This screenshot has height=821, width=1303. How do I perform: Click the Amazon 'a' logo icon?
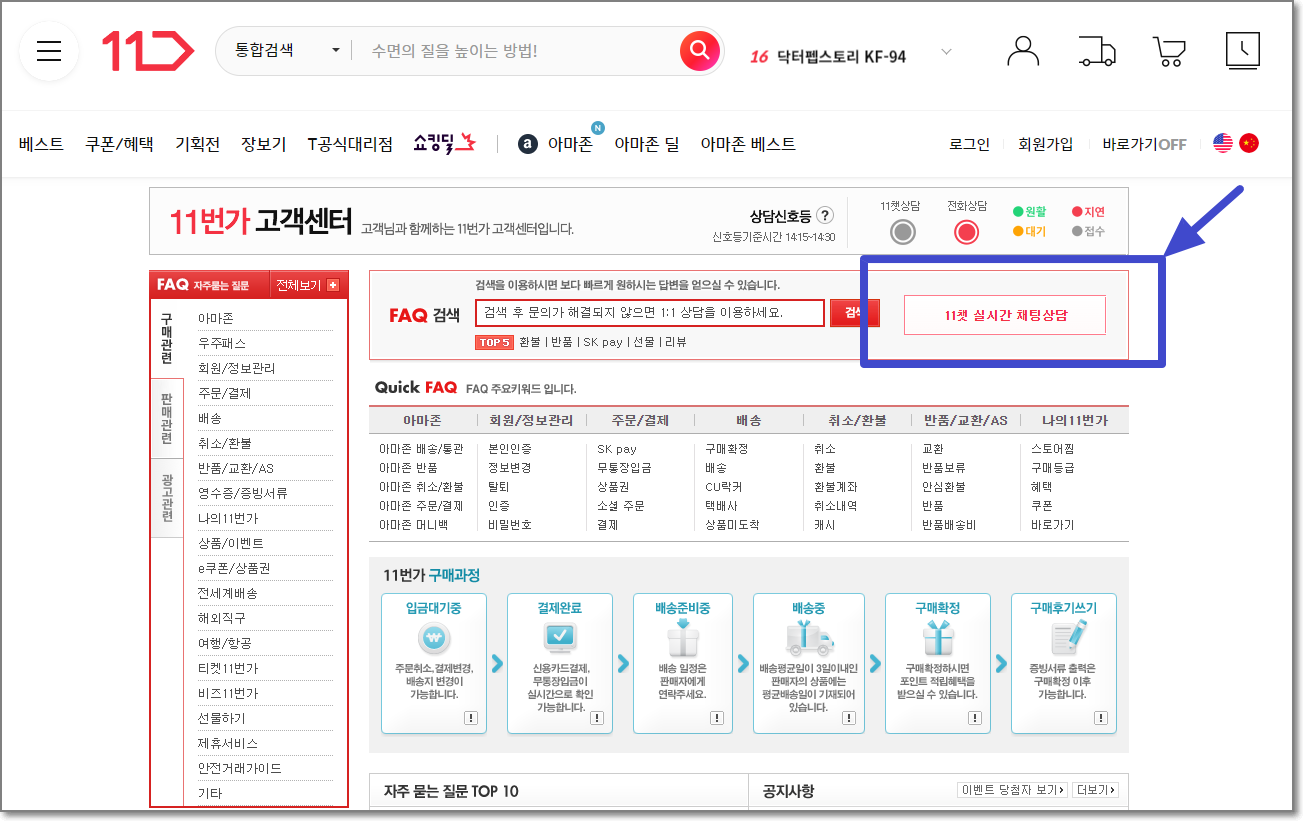[528, 144]
